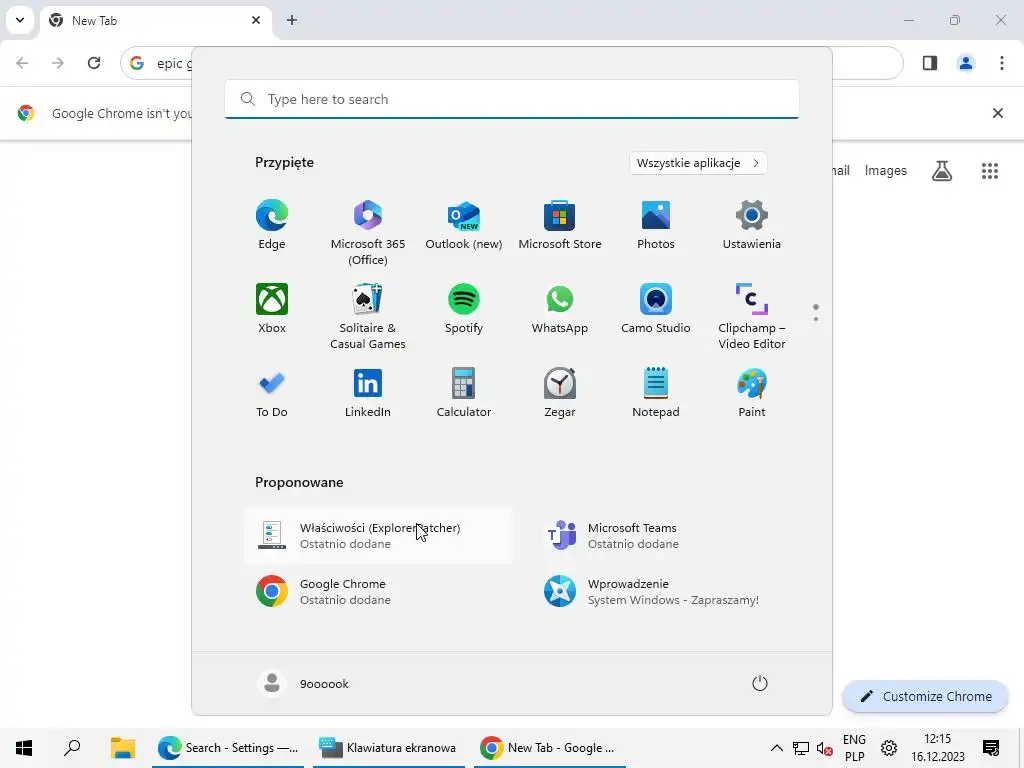Open taskbar settings gear icon
This screenshot has height=768, width=1024.
click(889, 748)
